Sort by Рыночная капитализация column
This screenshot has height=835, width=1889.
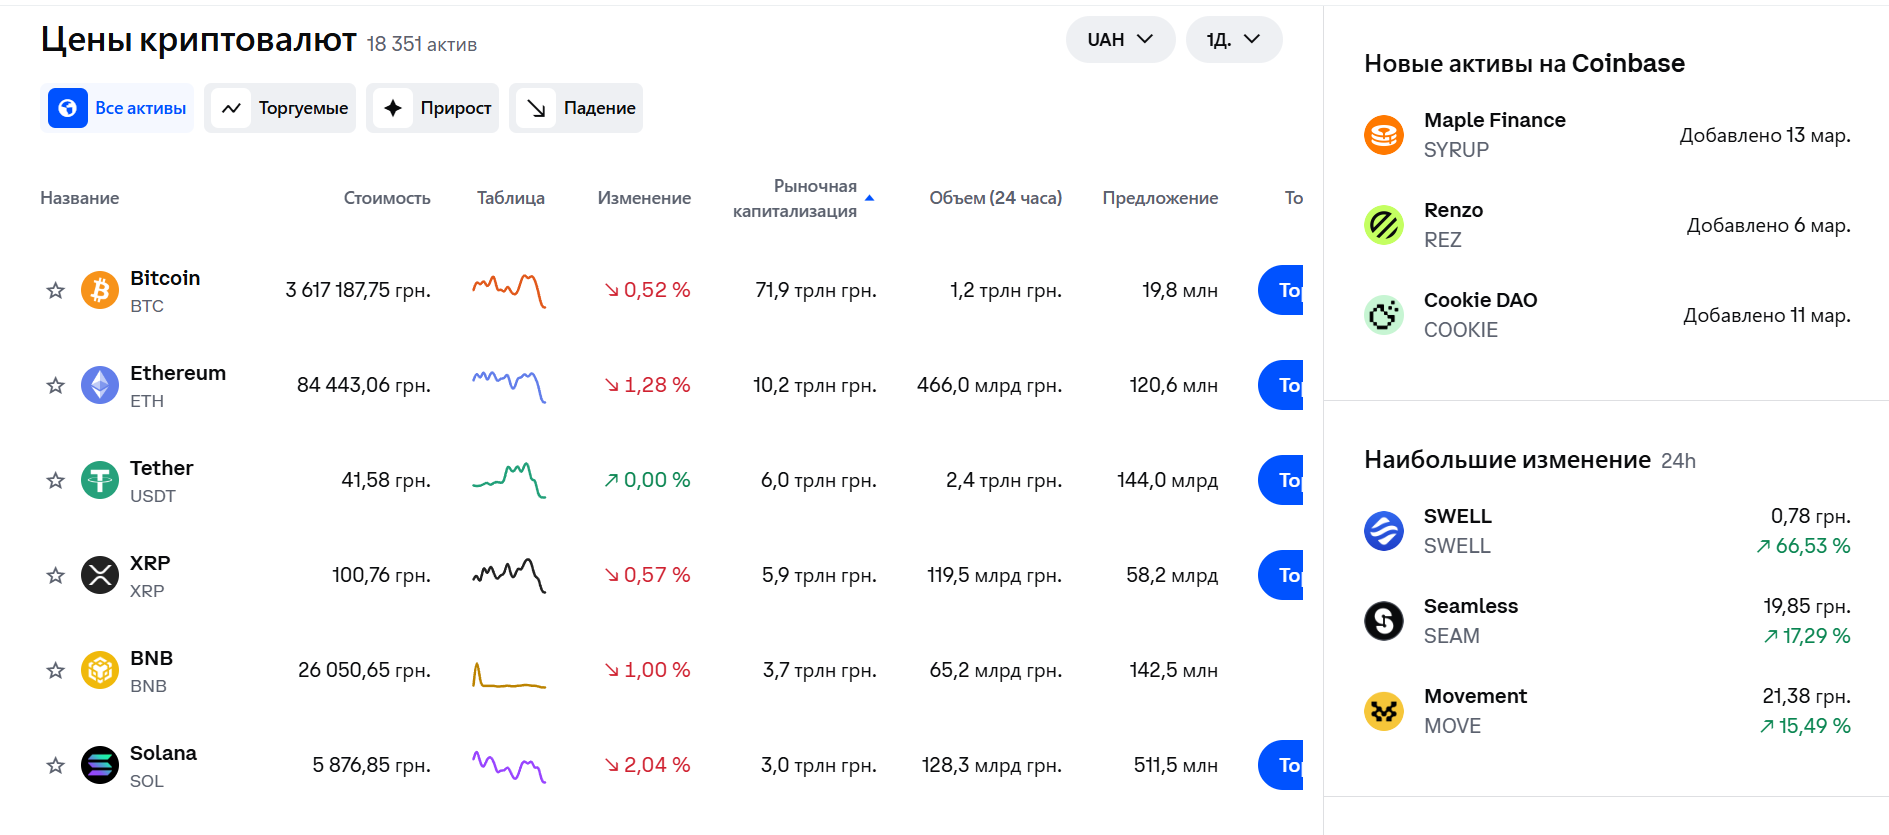tap(795, 198)
